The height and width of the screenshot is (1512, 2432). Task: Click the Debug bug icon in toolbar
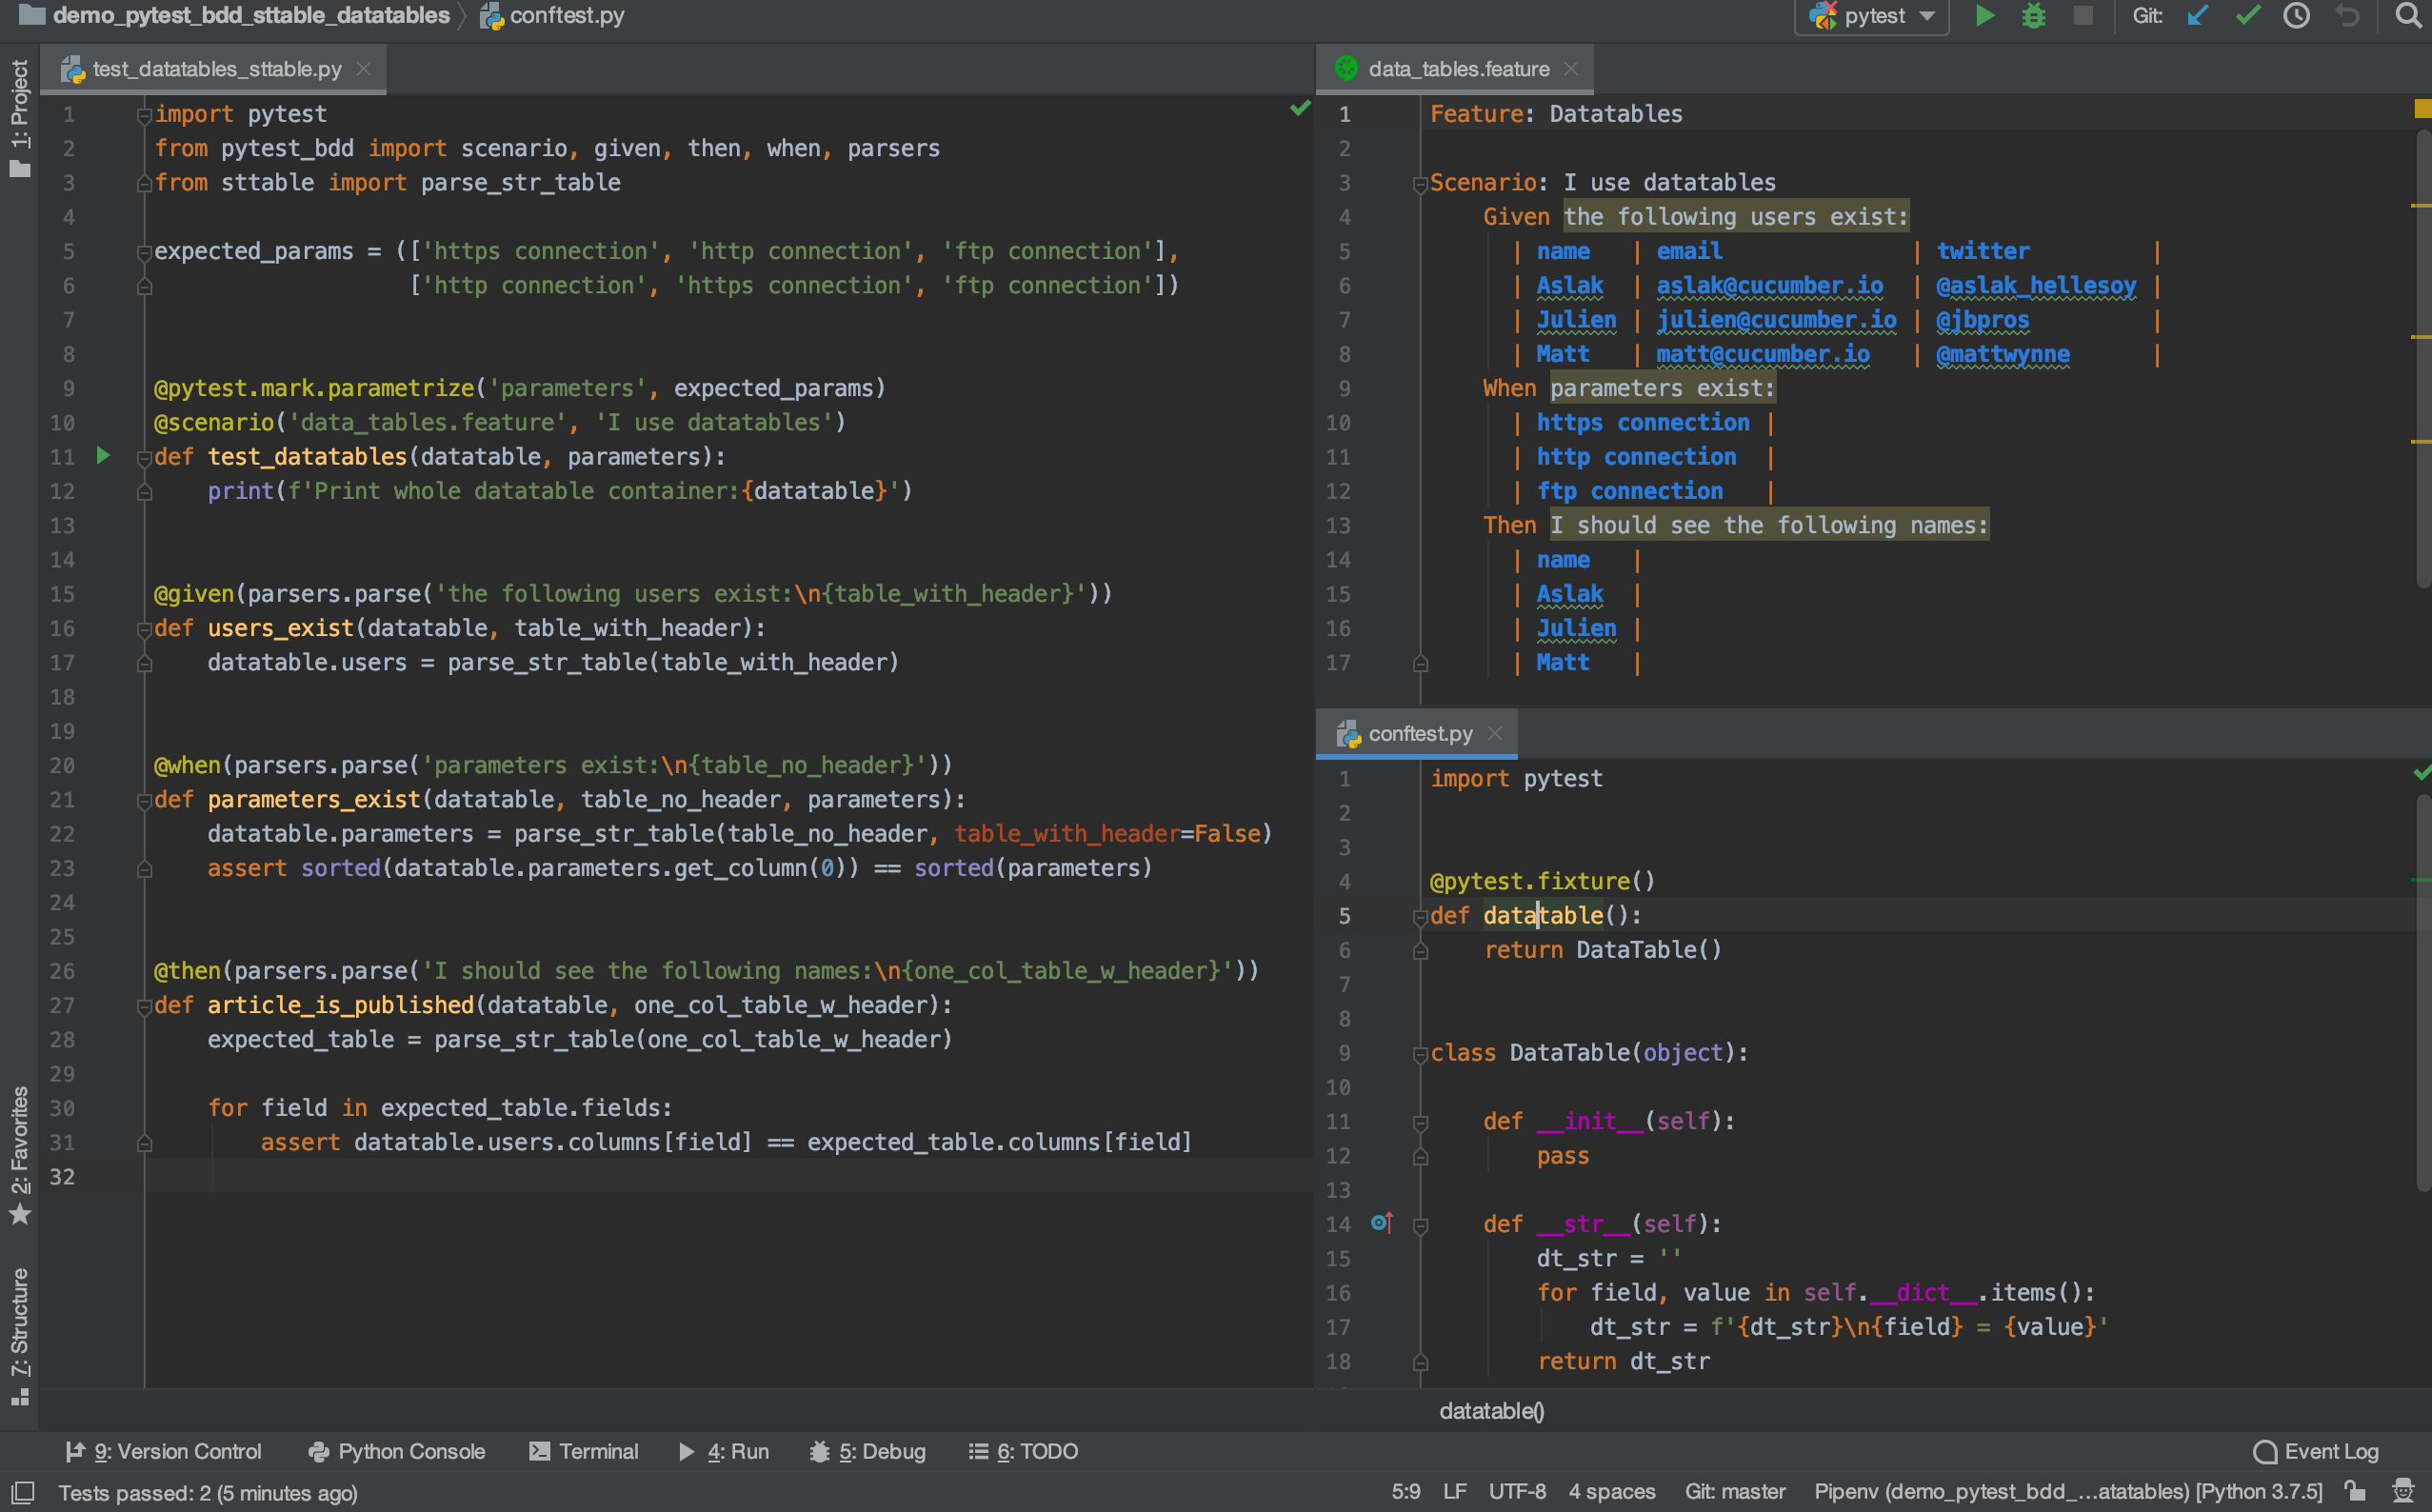(2033, 16)
